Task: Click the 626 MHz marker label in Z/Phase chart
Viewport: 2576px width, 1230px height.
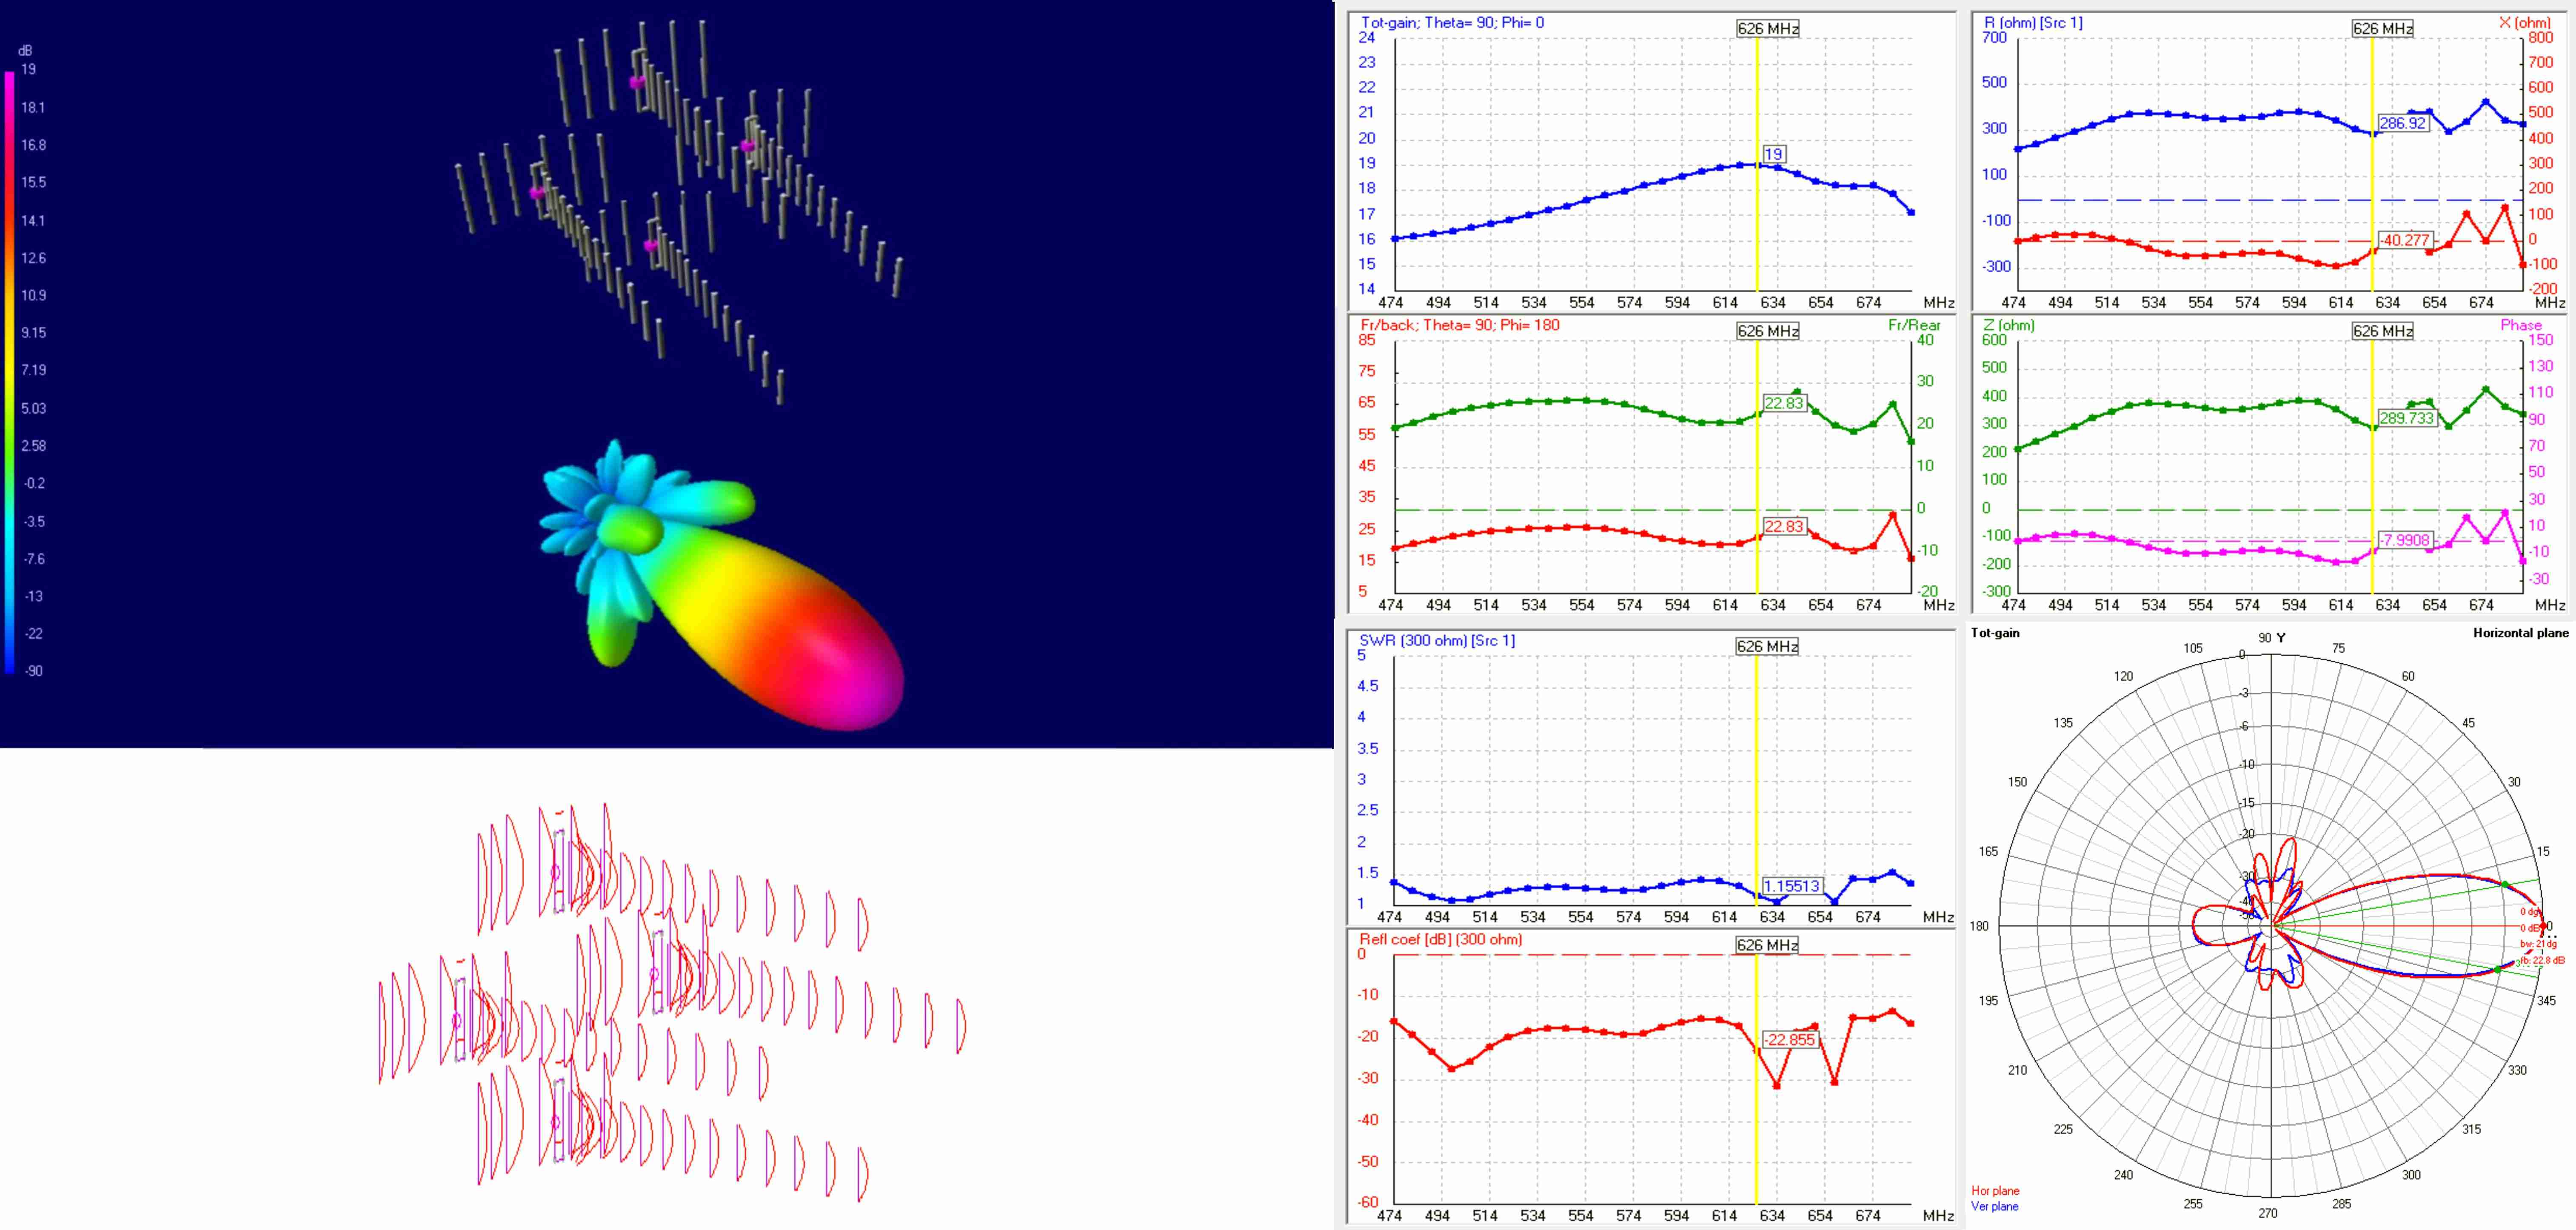Action: [2382, 331]
